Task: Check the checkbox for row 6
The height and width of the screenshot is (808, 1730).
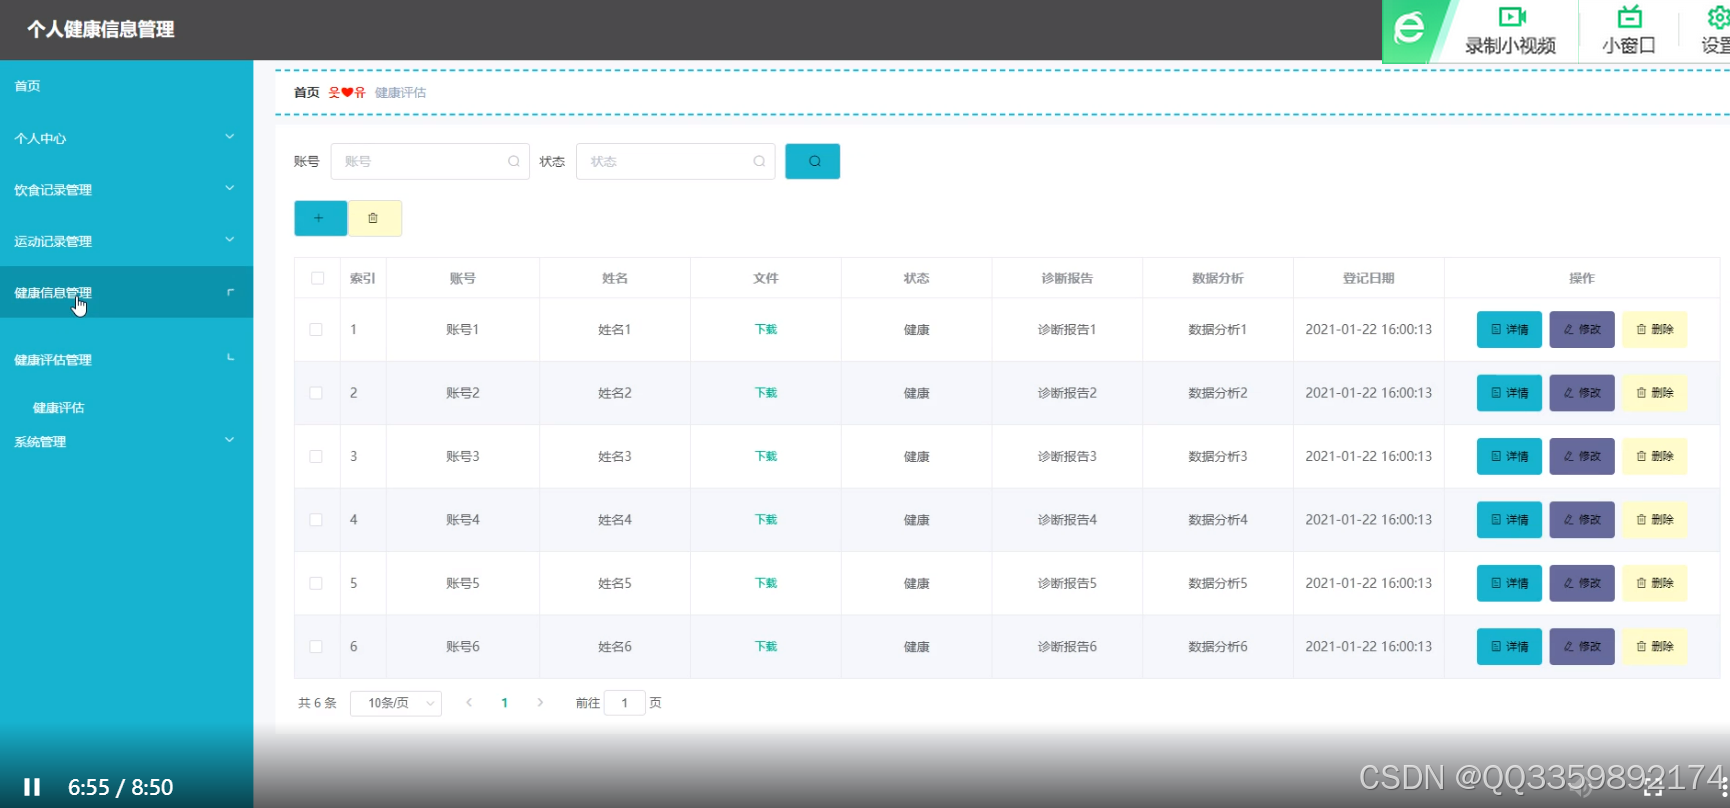Action: pyautogui.click(x=316, y=647)
